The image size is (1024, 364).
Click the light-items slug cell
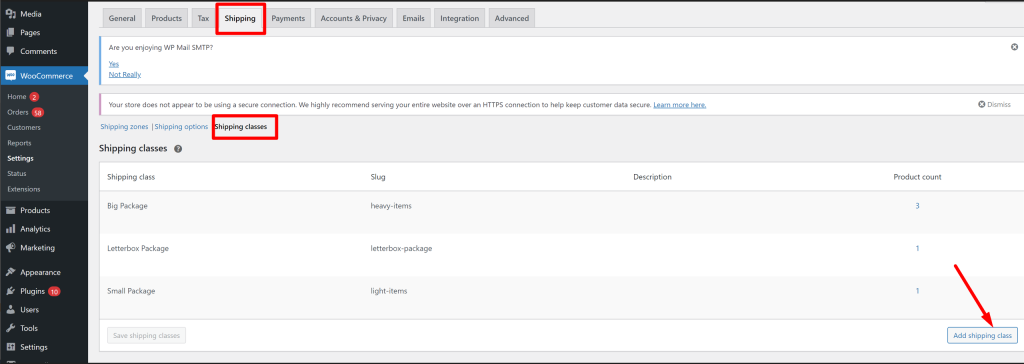[389, 291]
